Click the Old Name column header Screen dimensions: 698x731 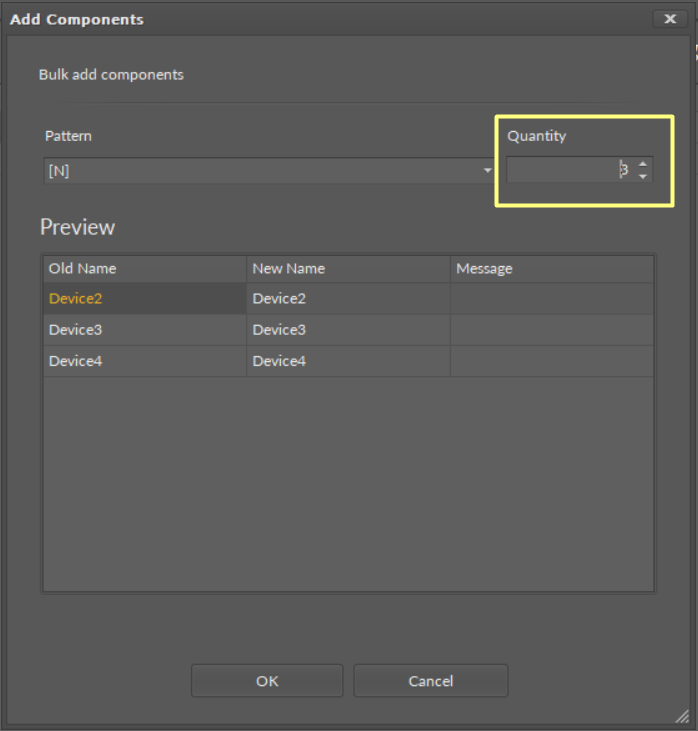[x=144, y=268]
